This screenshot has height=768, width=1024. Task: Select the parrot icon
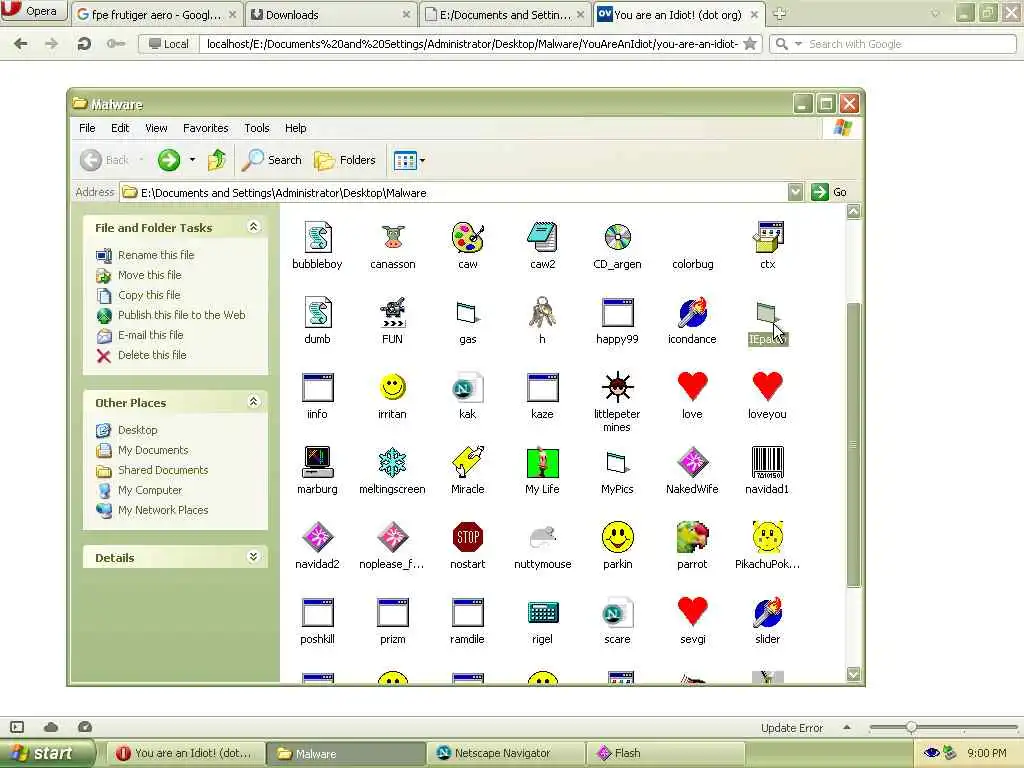pyautogui.click(x=692, y=537)
